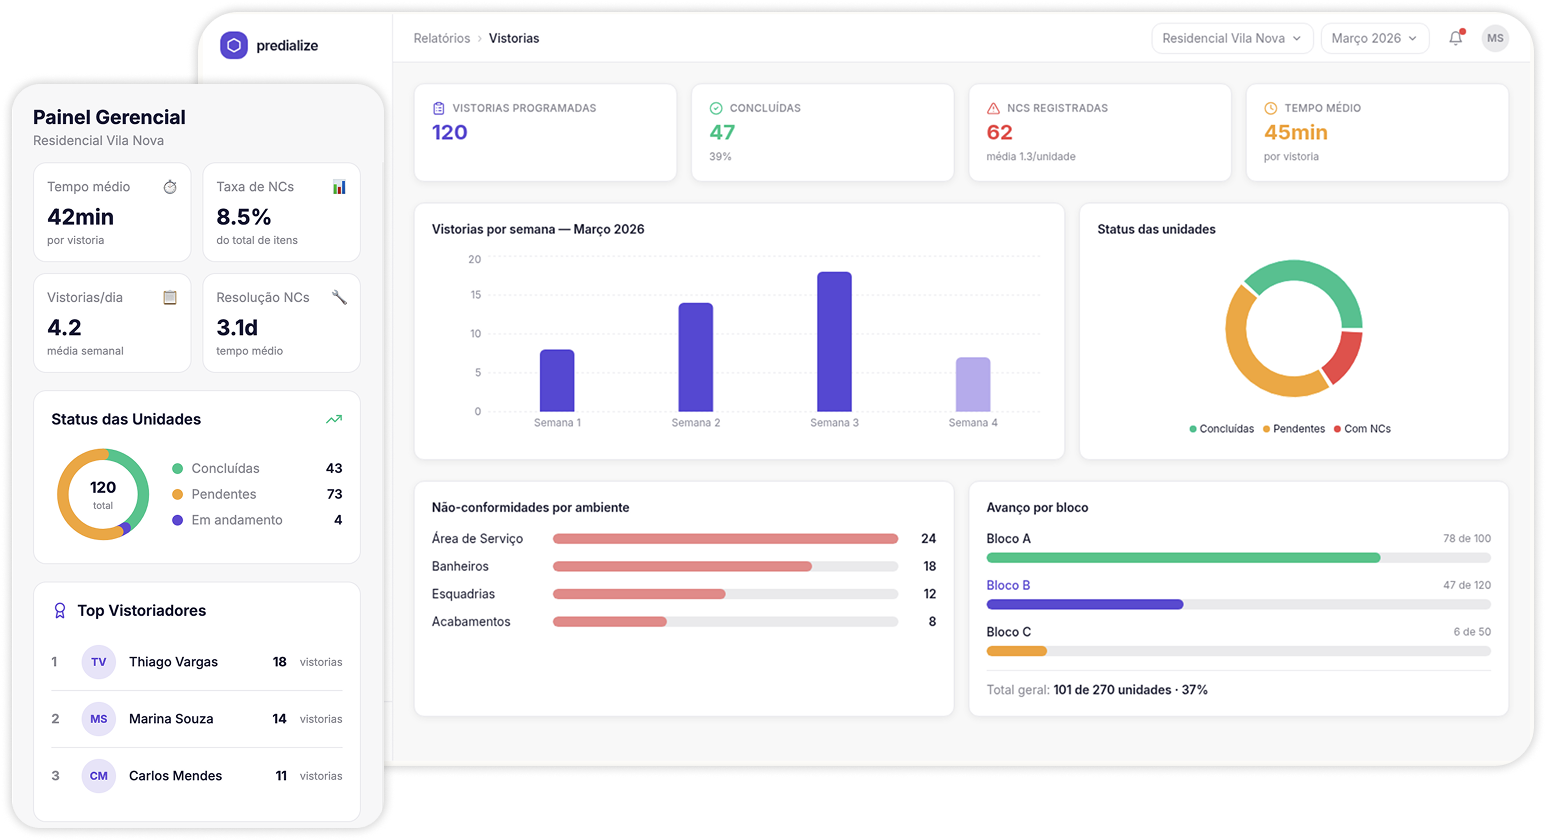Select the Vistorias breadcrumb item

click(513, 38)
